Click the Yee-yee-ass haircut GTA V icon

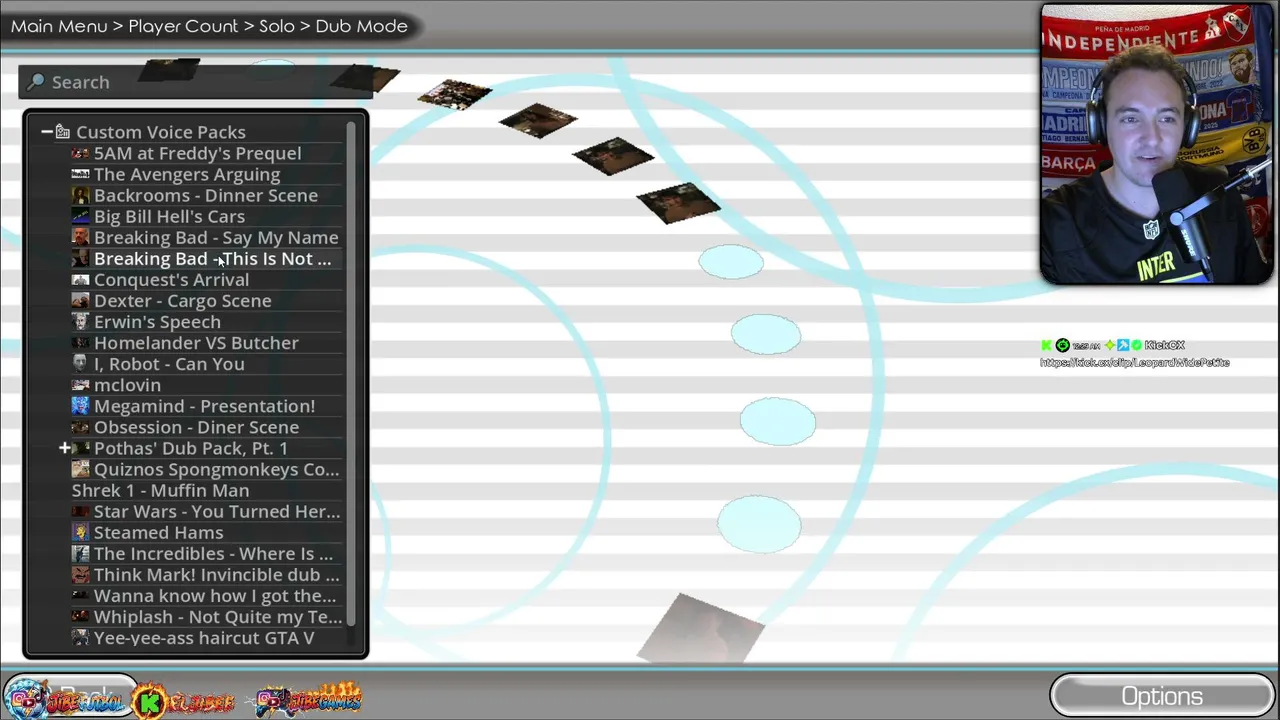coord(80,638)
